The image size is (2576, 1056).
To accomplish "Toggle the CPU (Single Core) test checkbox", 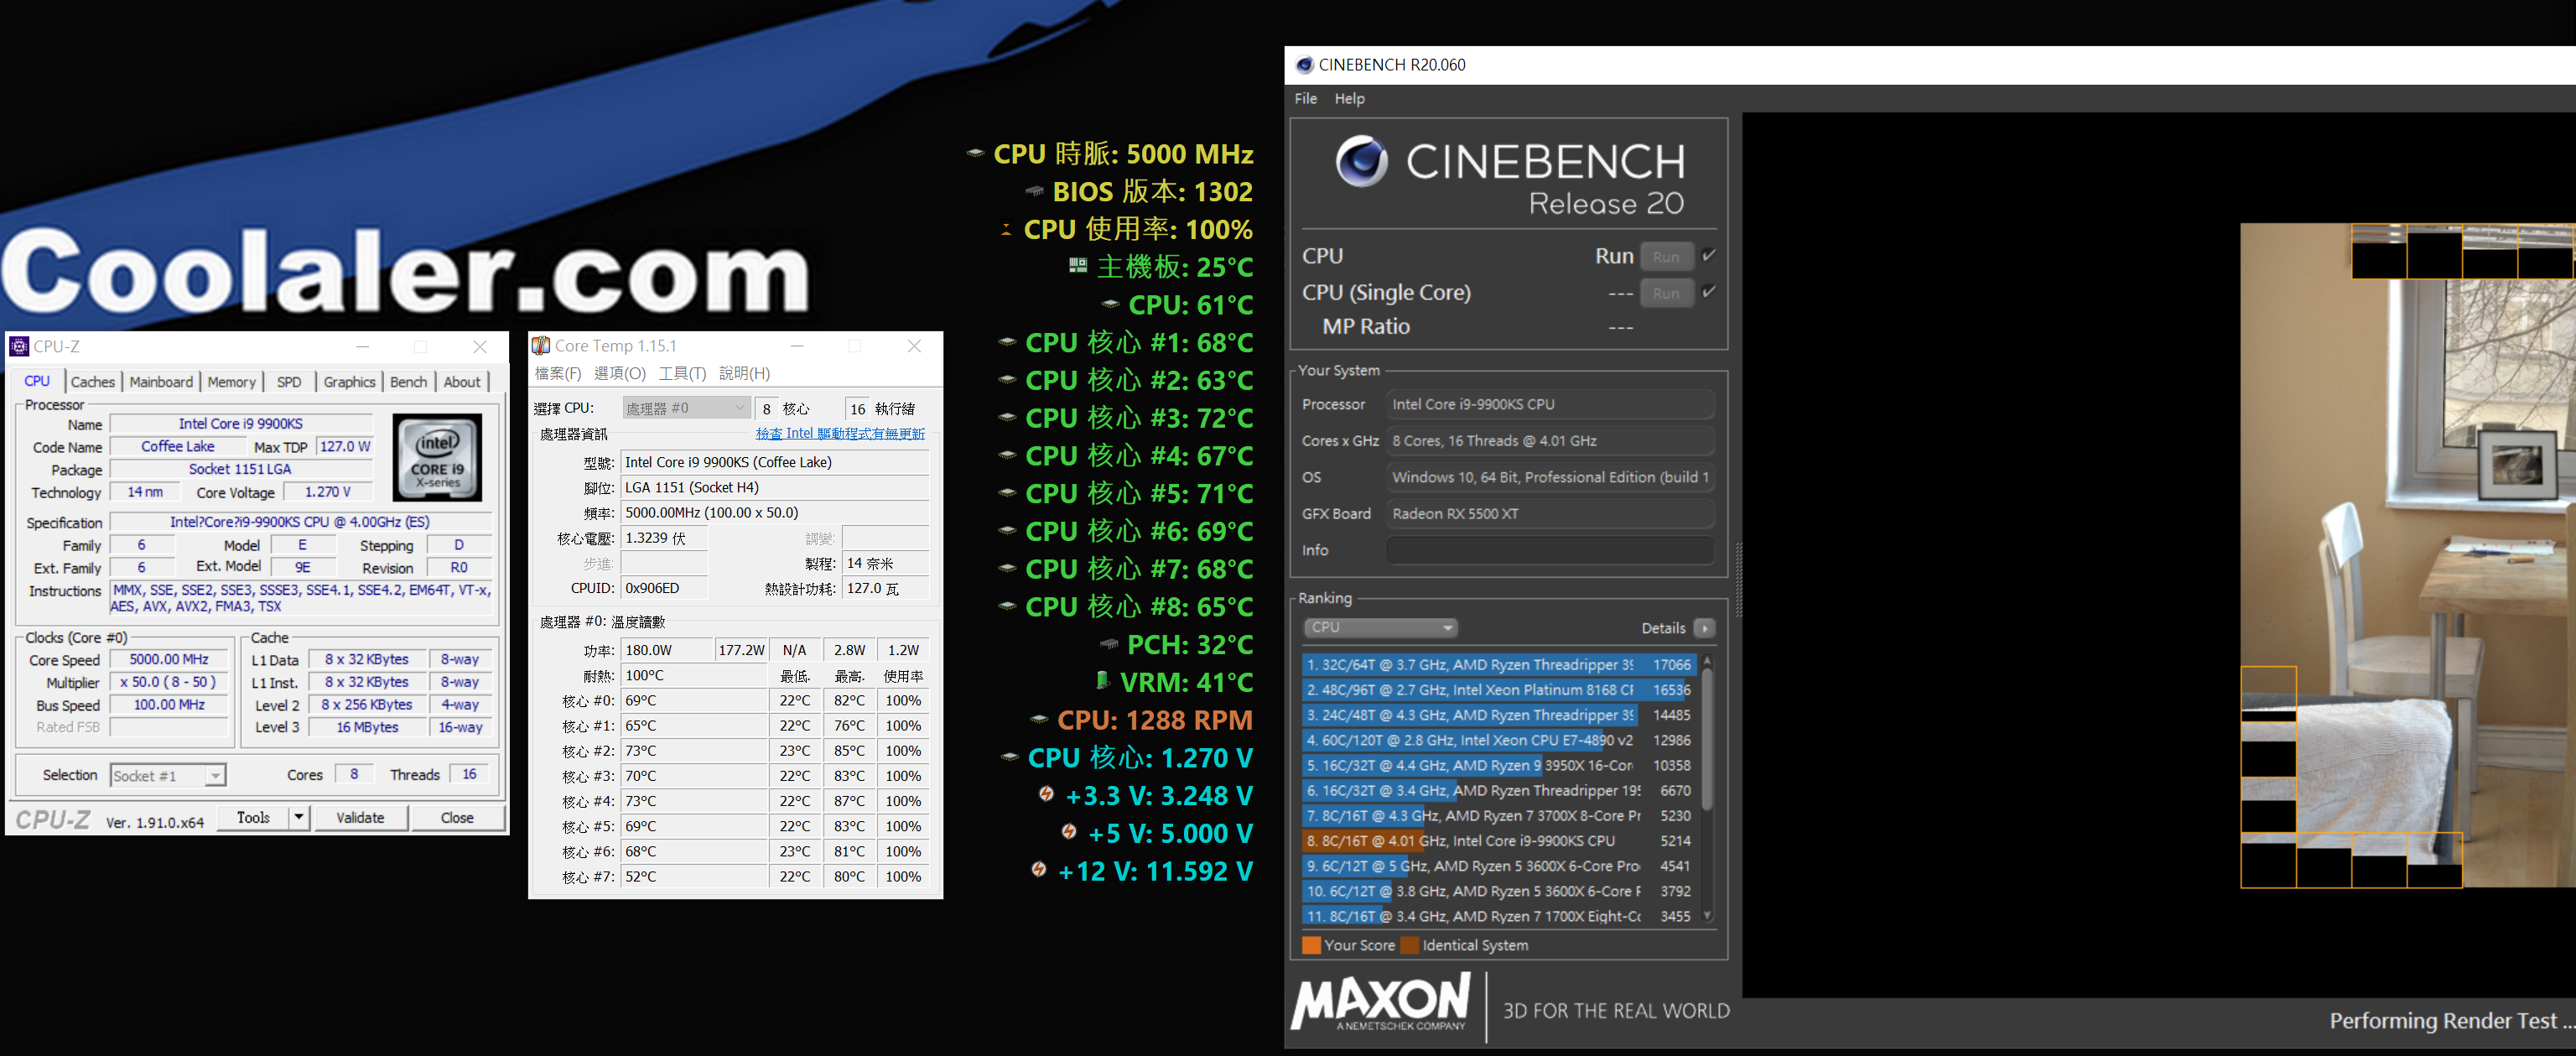I will 1709,292.
